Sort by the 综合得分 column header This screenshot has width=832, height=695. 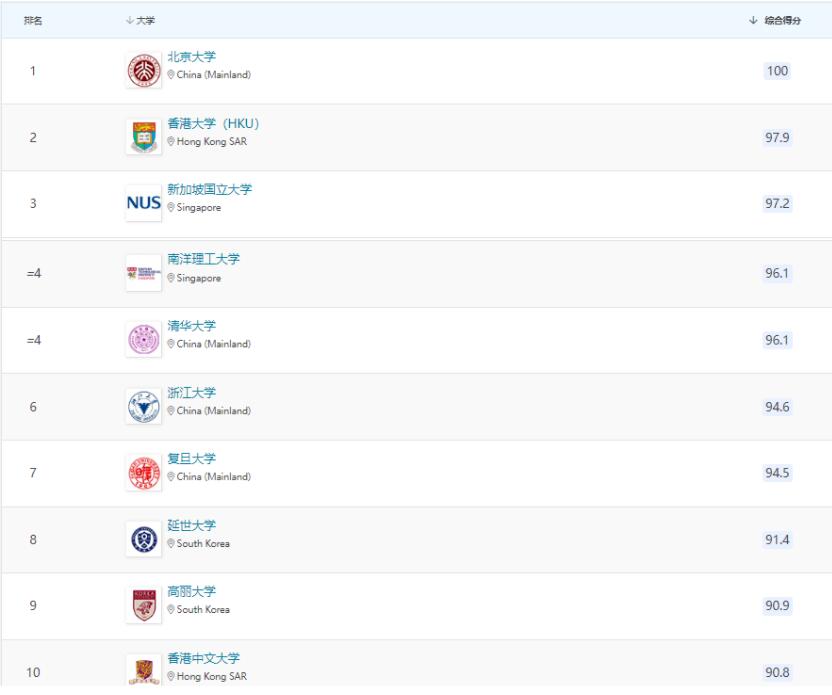pyautogui.click(x=775, y=20)
